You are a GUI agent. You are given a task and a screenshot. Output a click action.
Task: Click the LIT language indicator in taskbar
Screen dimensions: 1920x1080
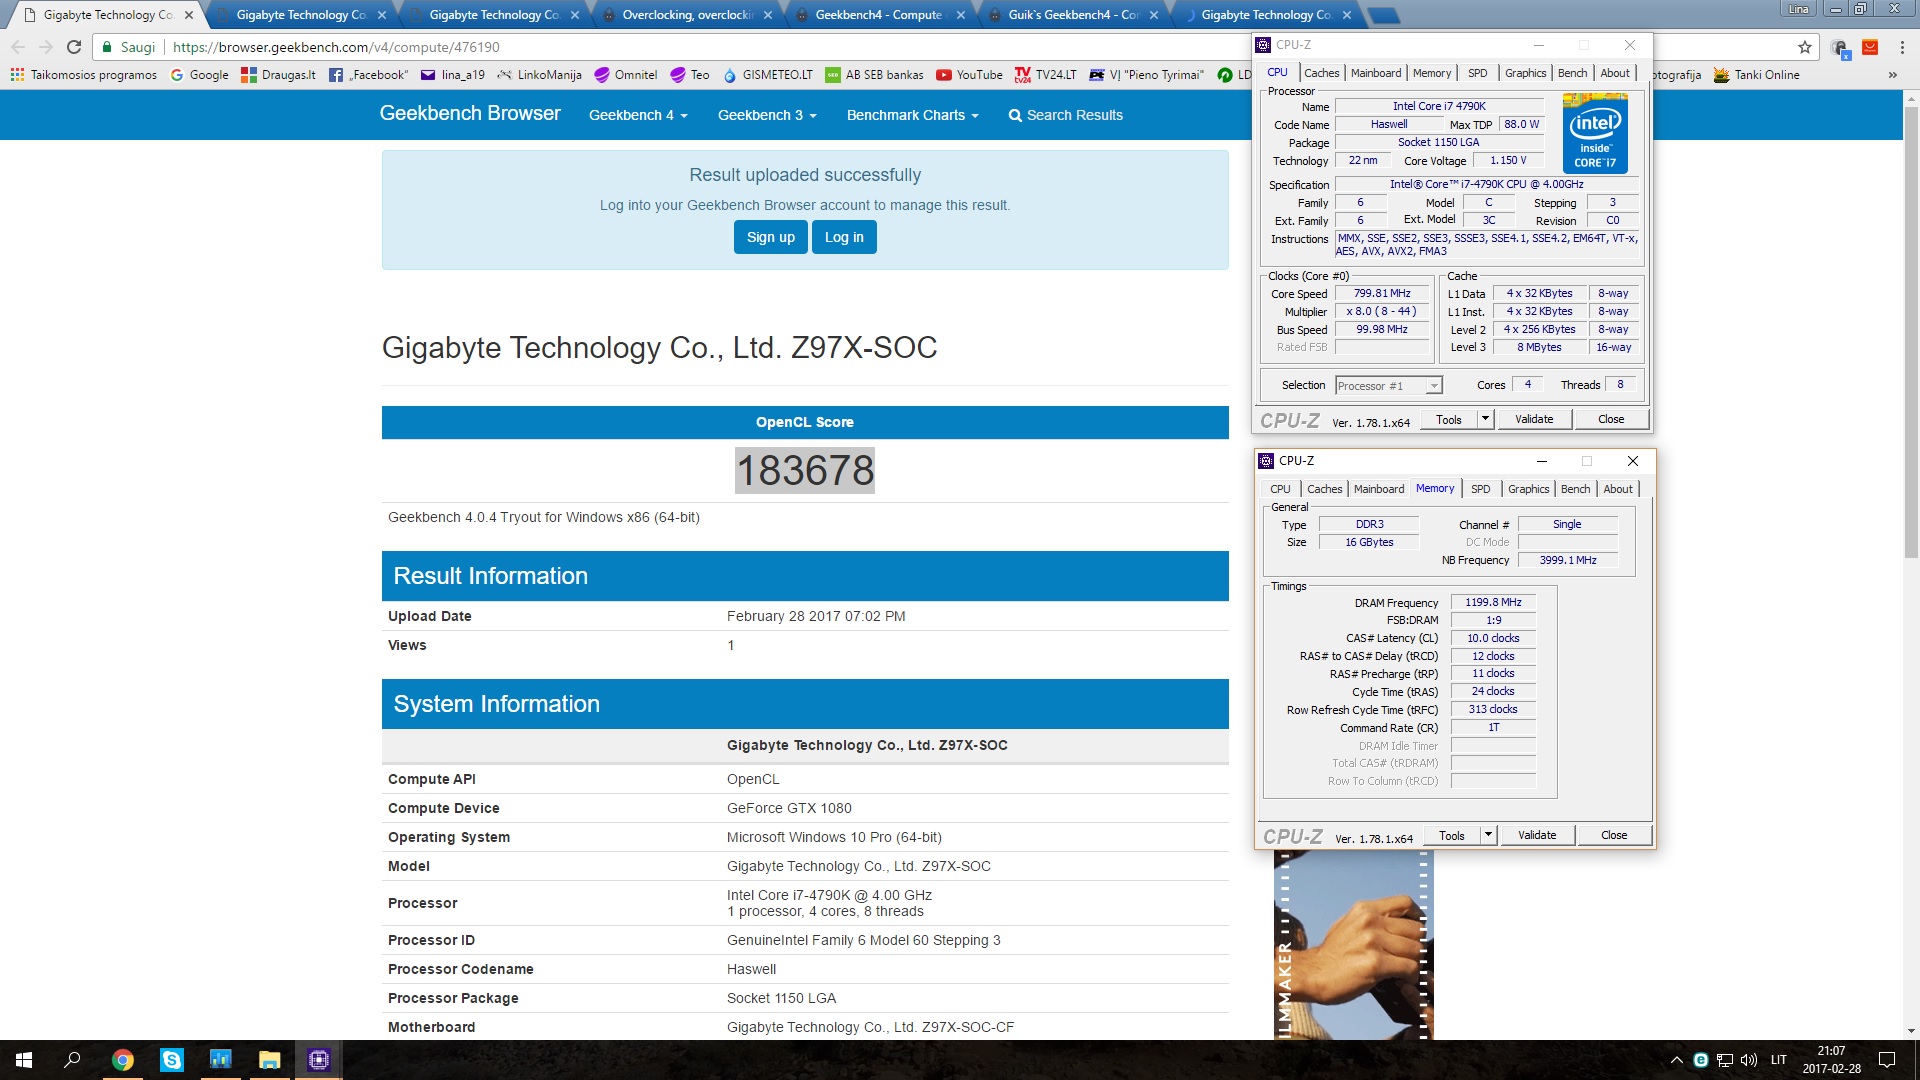1779,1060
